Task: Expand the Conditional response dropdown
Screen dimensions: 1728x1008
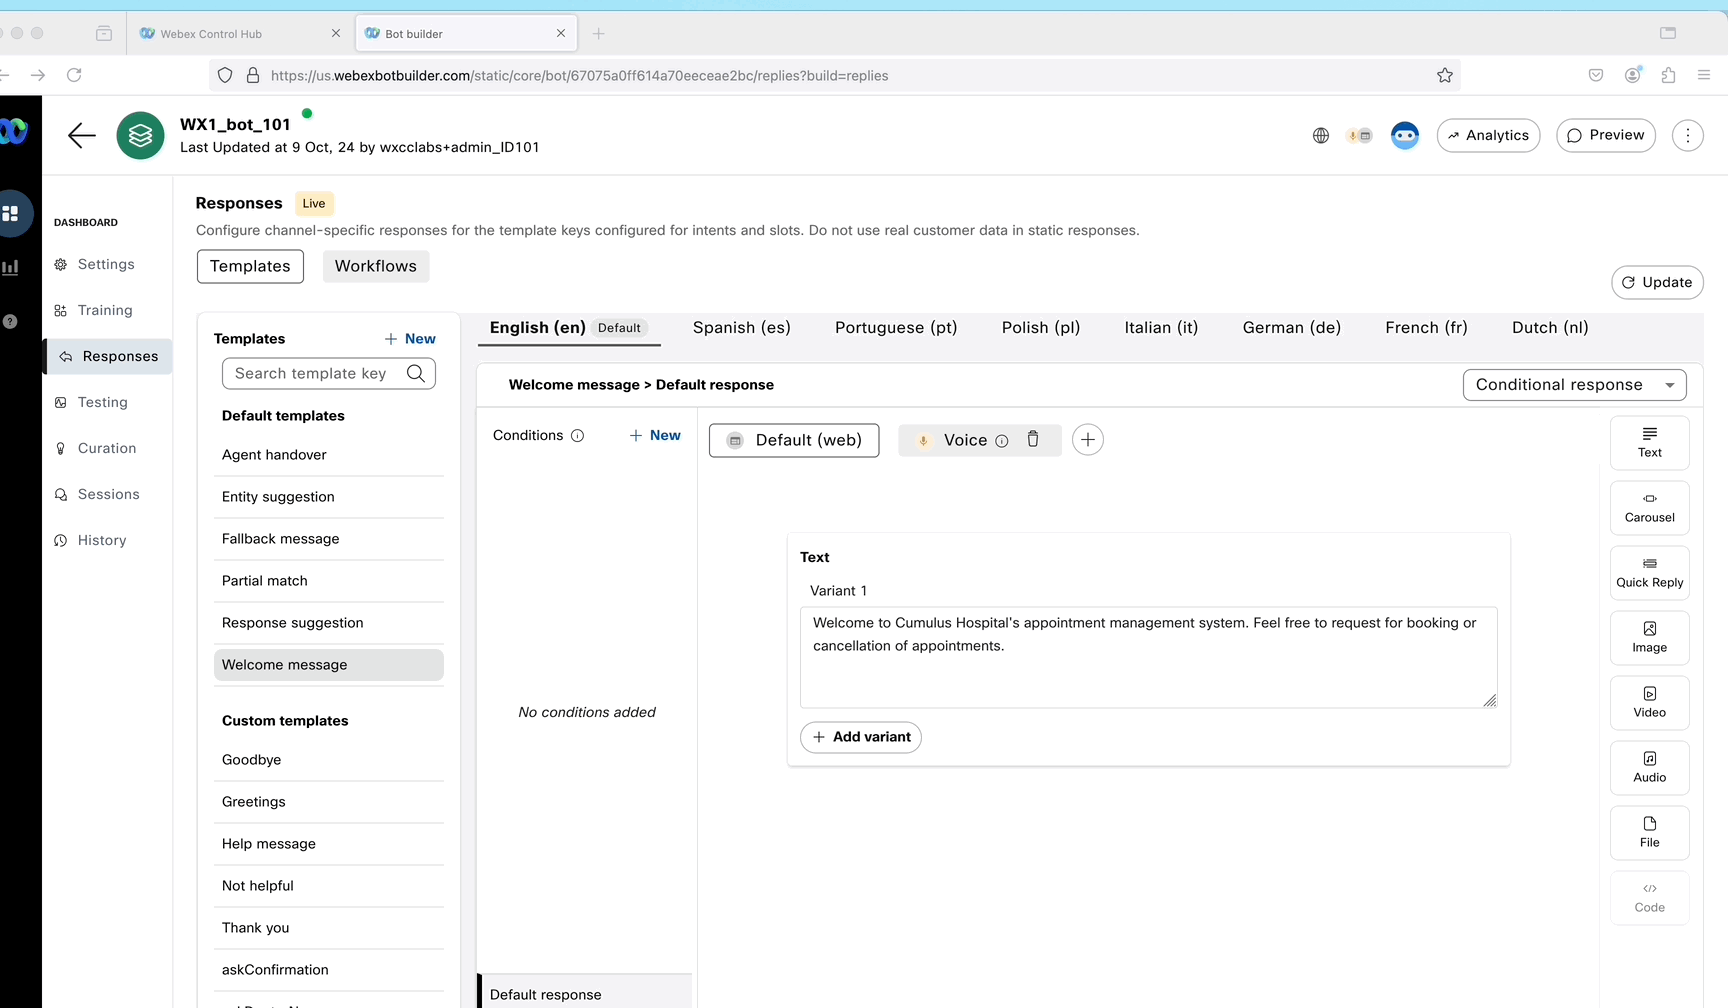Action: coord(1574,385)
